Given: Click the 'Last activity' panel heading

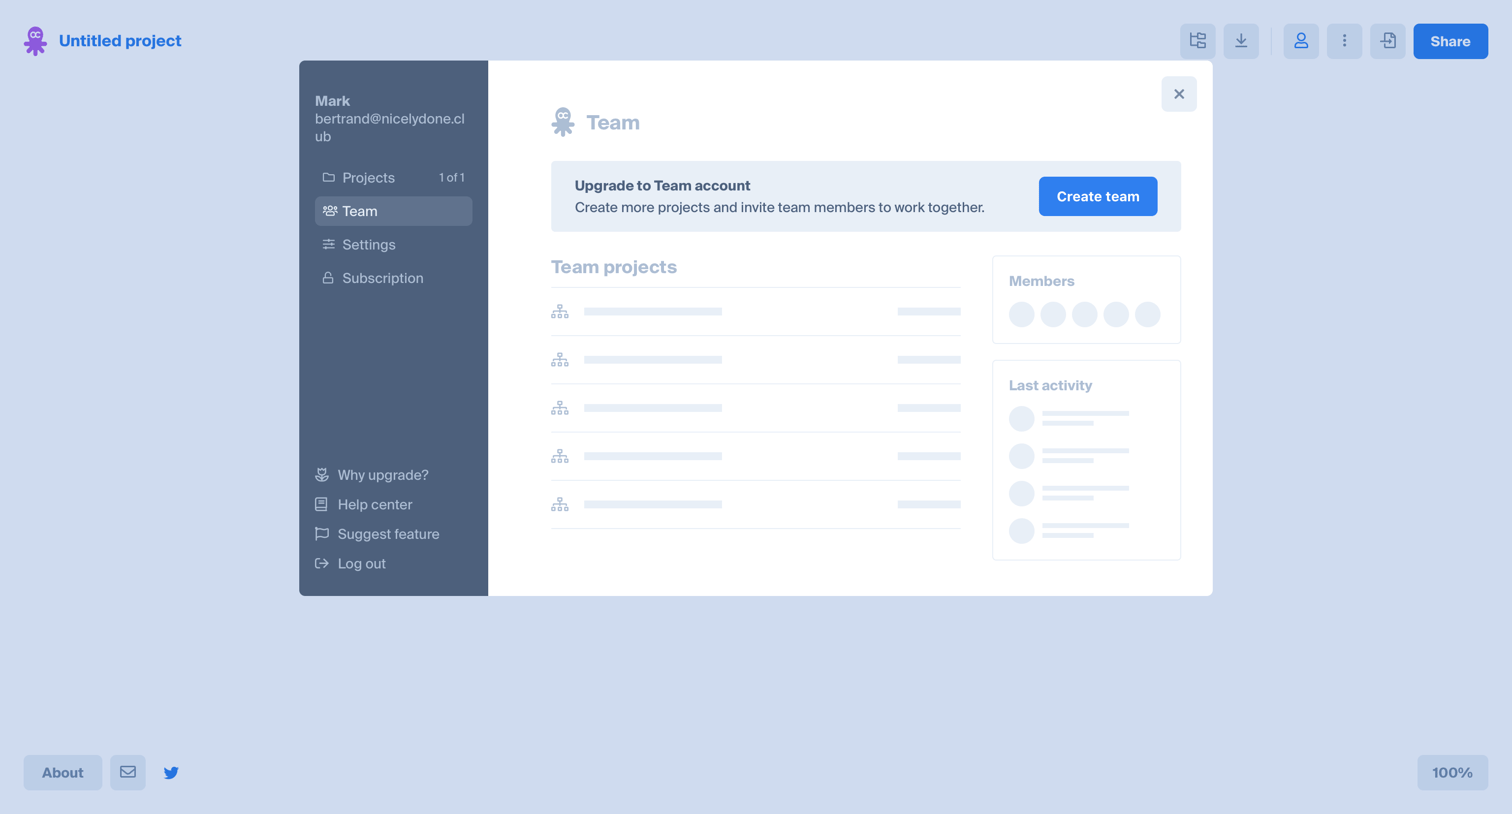Looking at the screenshot, I should click(x=1050, y=386).
